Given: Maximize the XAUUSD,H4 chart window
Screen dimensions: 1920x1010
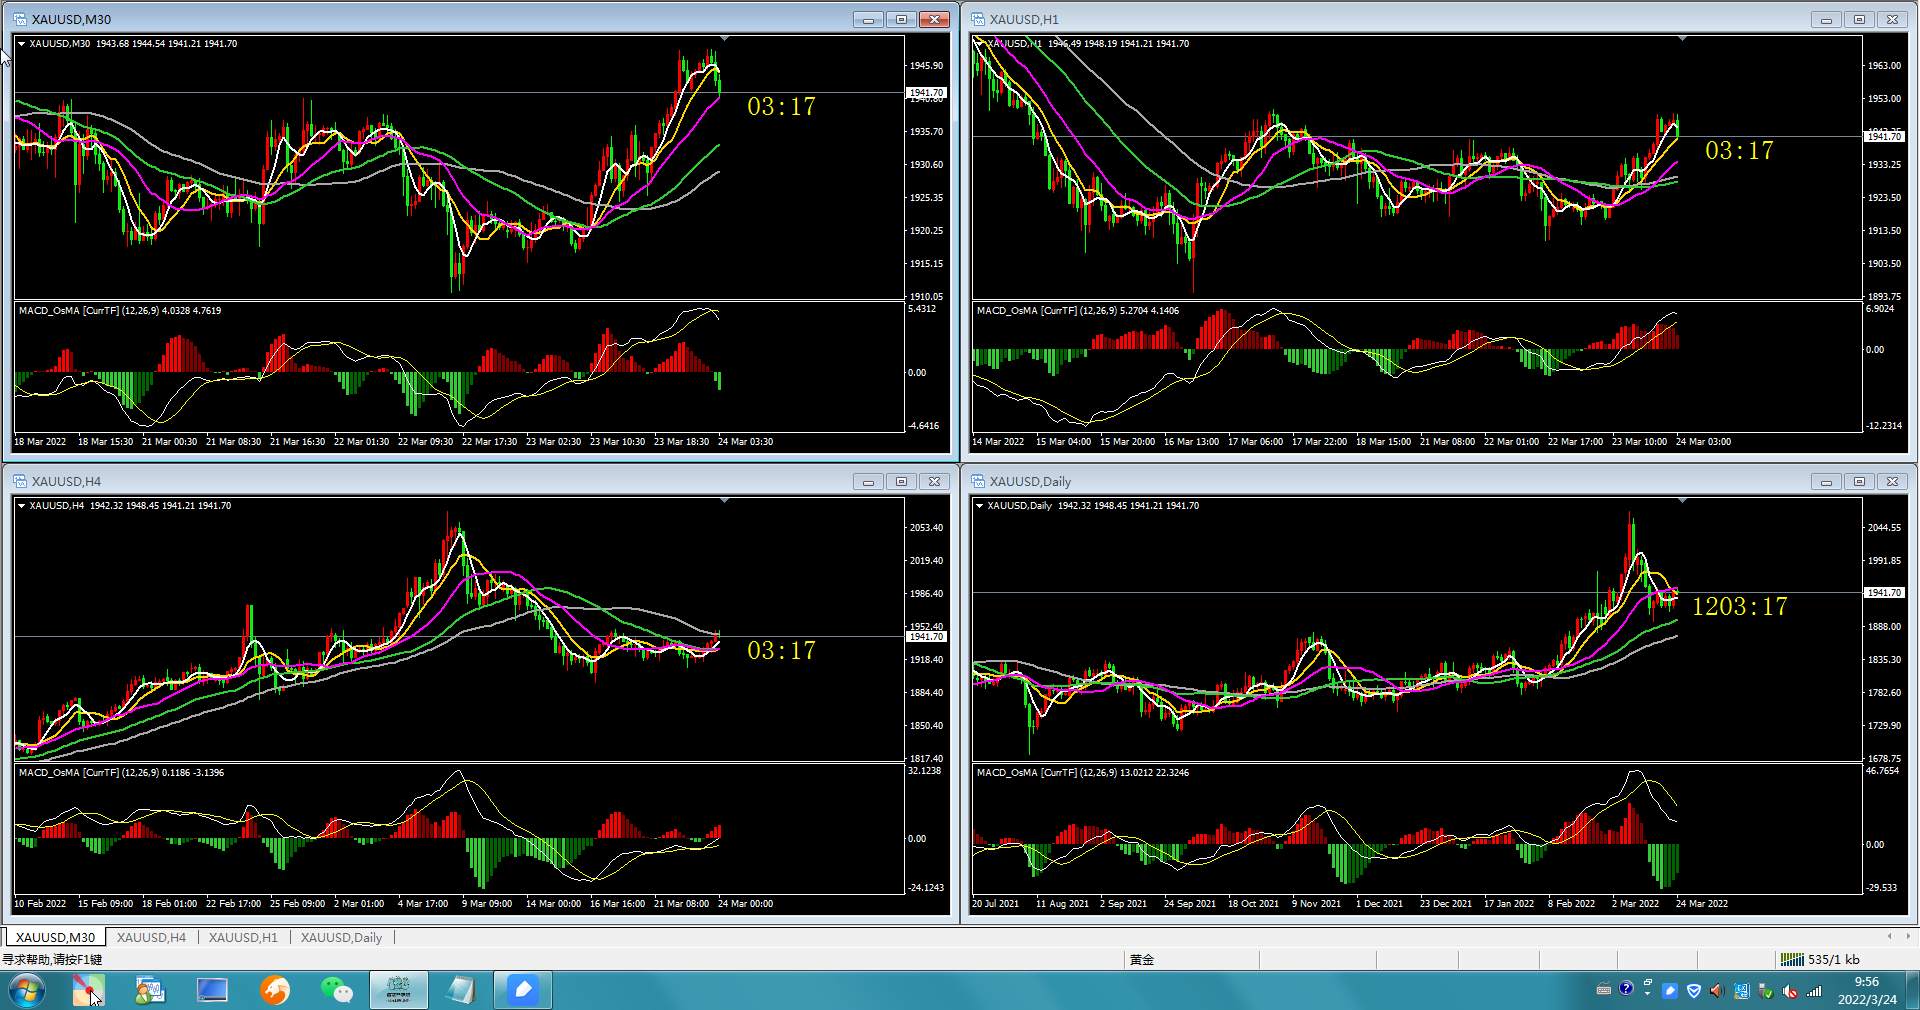Looking at the screenshot, I should (x=901, y=481).
